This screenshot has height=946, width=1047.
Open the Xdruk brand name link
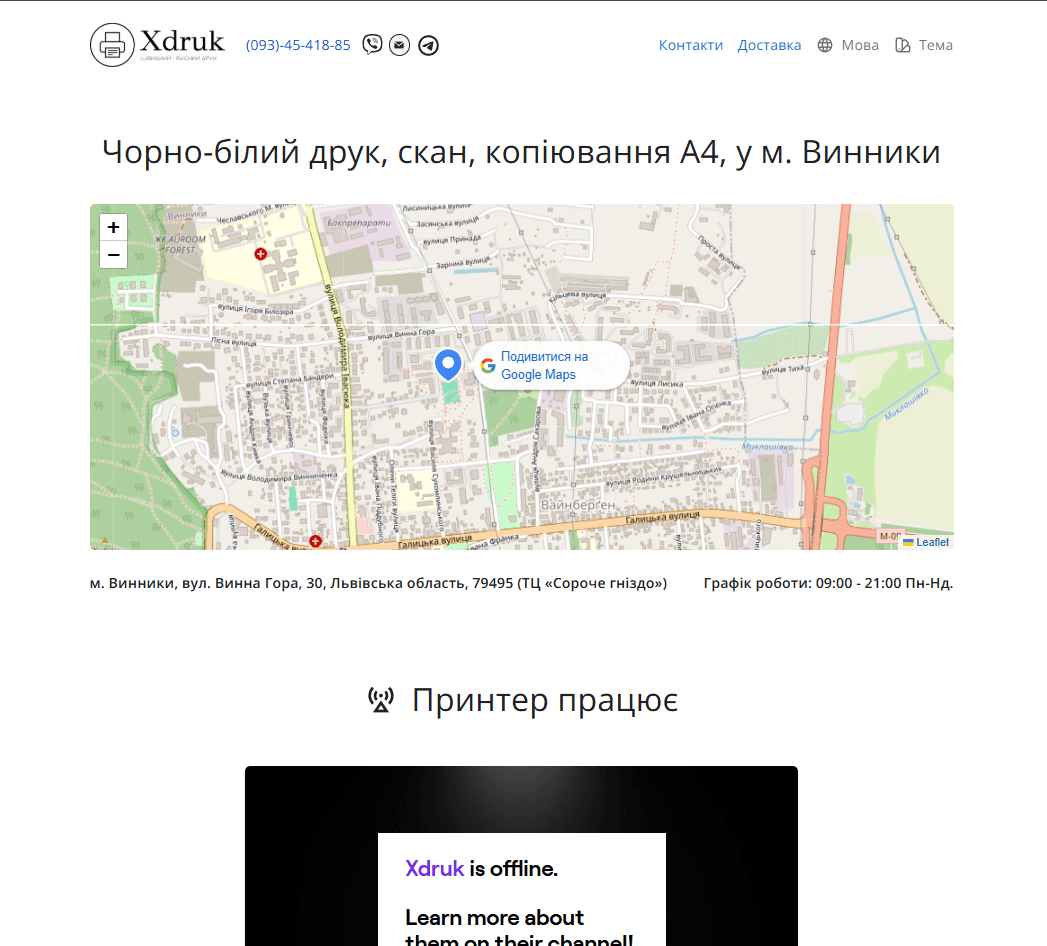click(x=182, y=41)
